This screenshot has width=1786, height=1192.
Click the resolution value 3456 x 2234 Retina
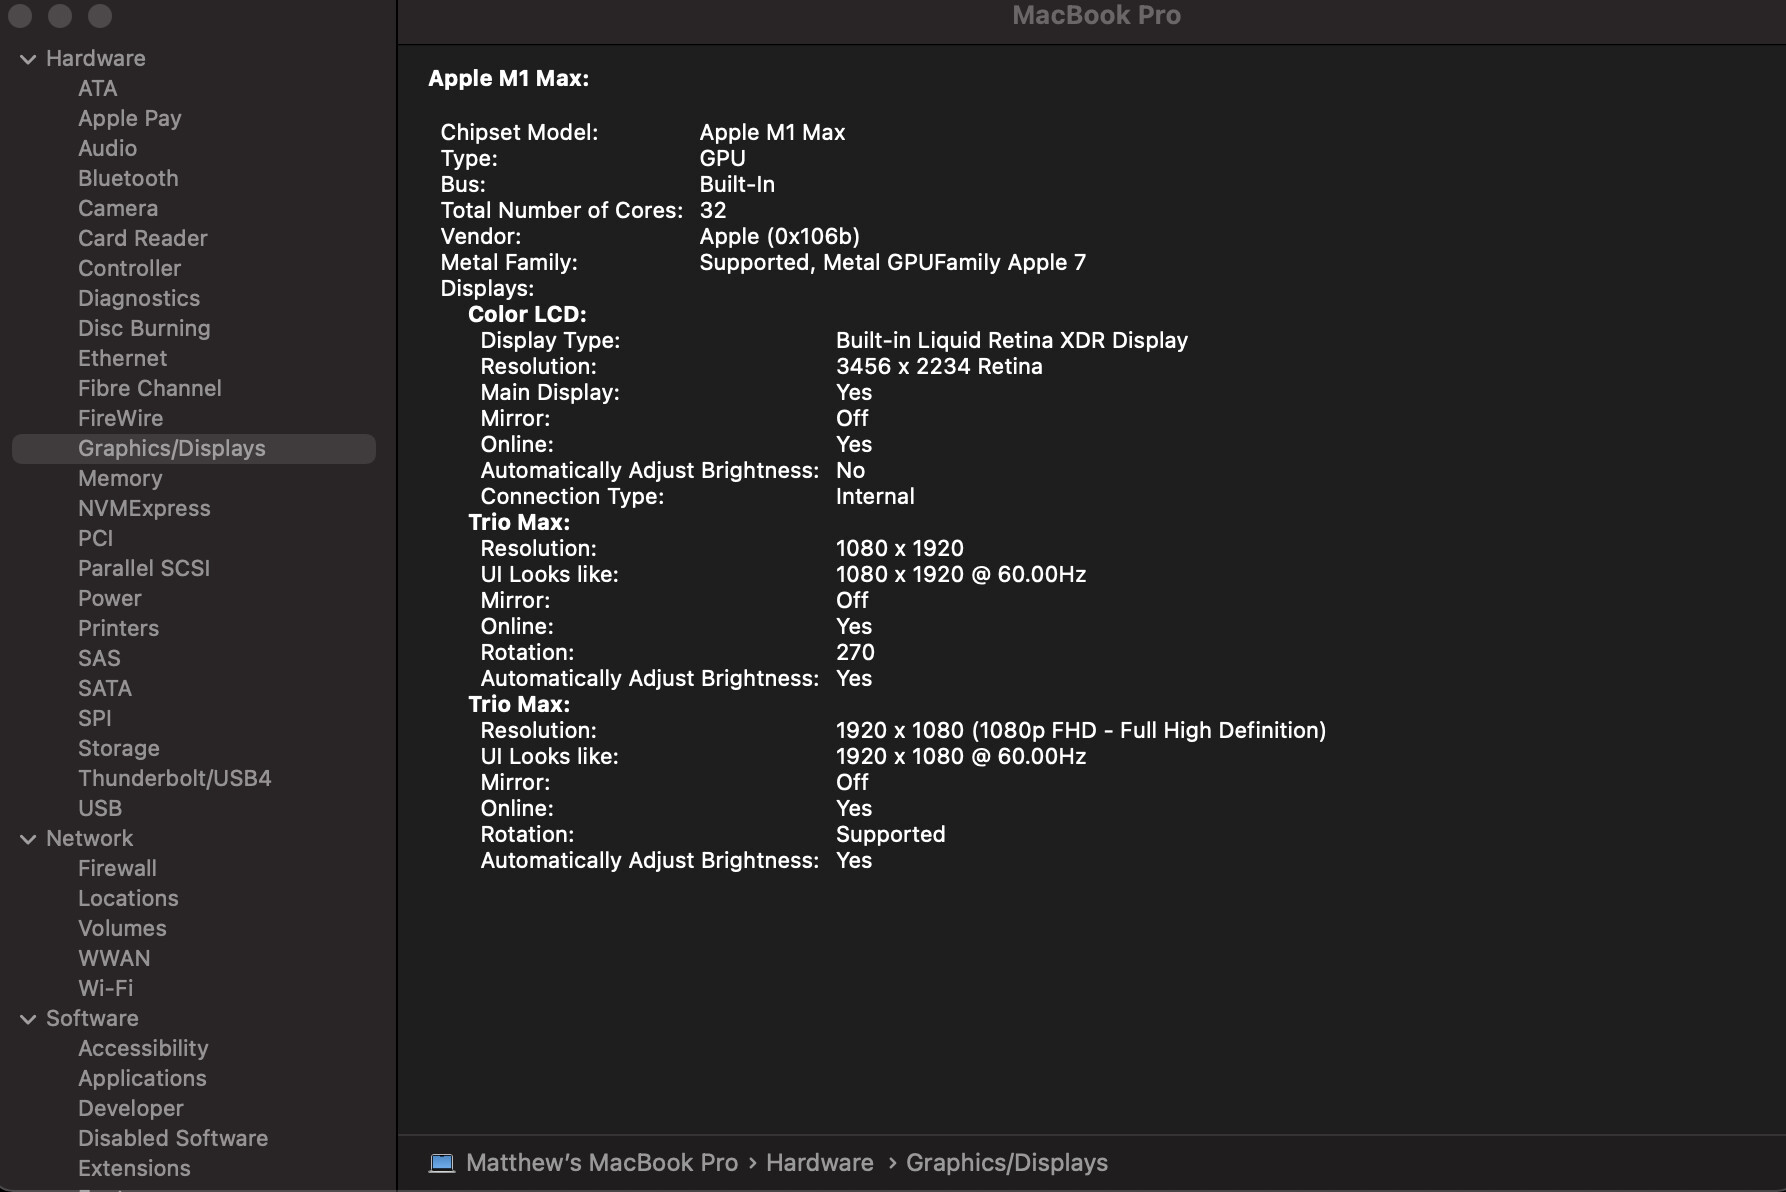click(939, 367)
